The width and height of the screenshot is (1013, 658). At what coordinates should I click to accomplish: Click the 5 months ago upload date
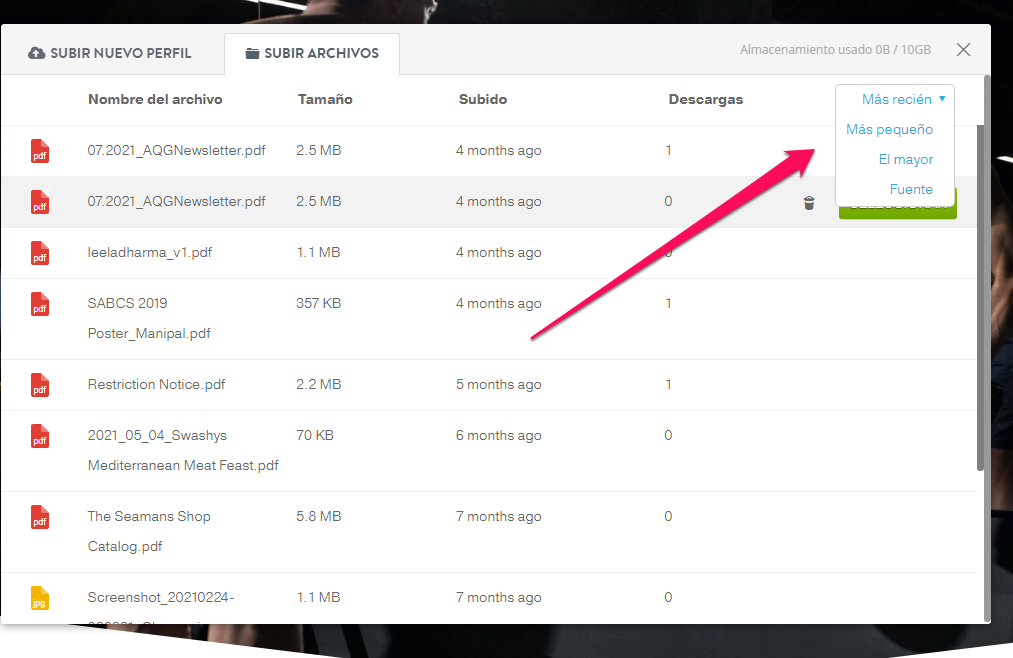498,384
